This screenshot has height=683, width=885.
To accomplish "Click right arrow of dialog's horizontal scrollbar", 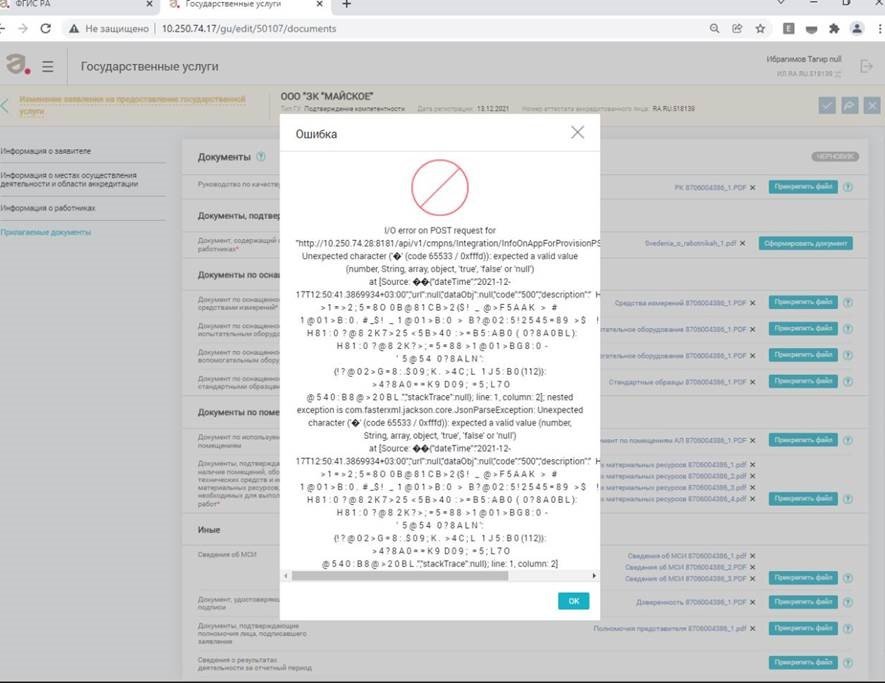I will coord(594,576).
